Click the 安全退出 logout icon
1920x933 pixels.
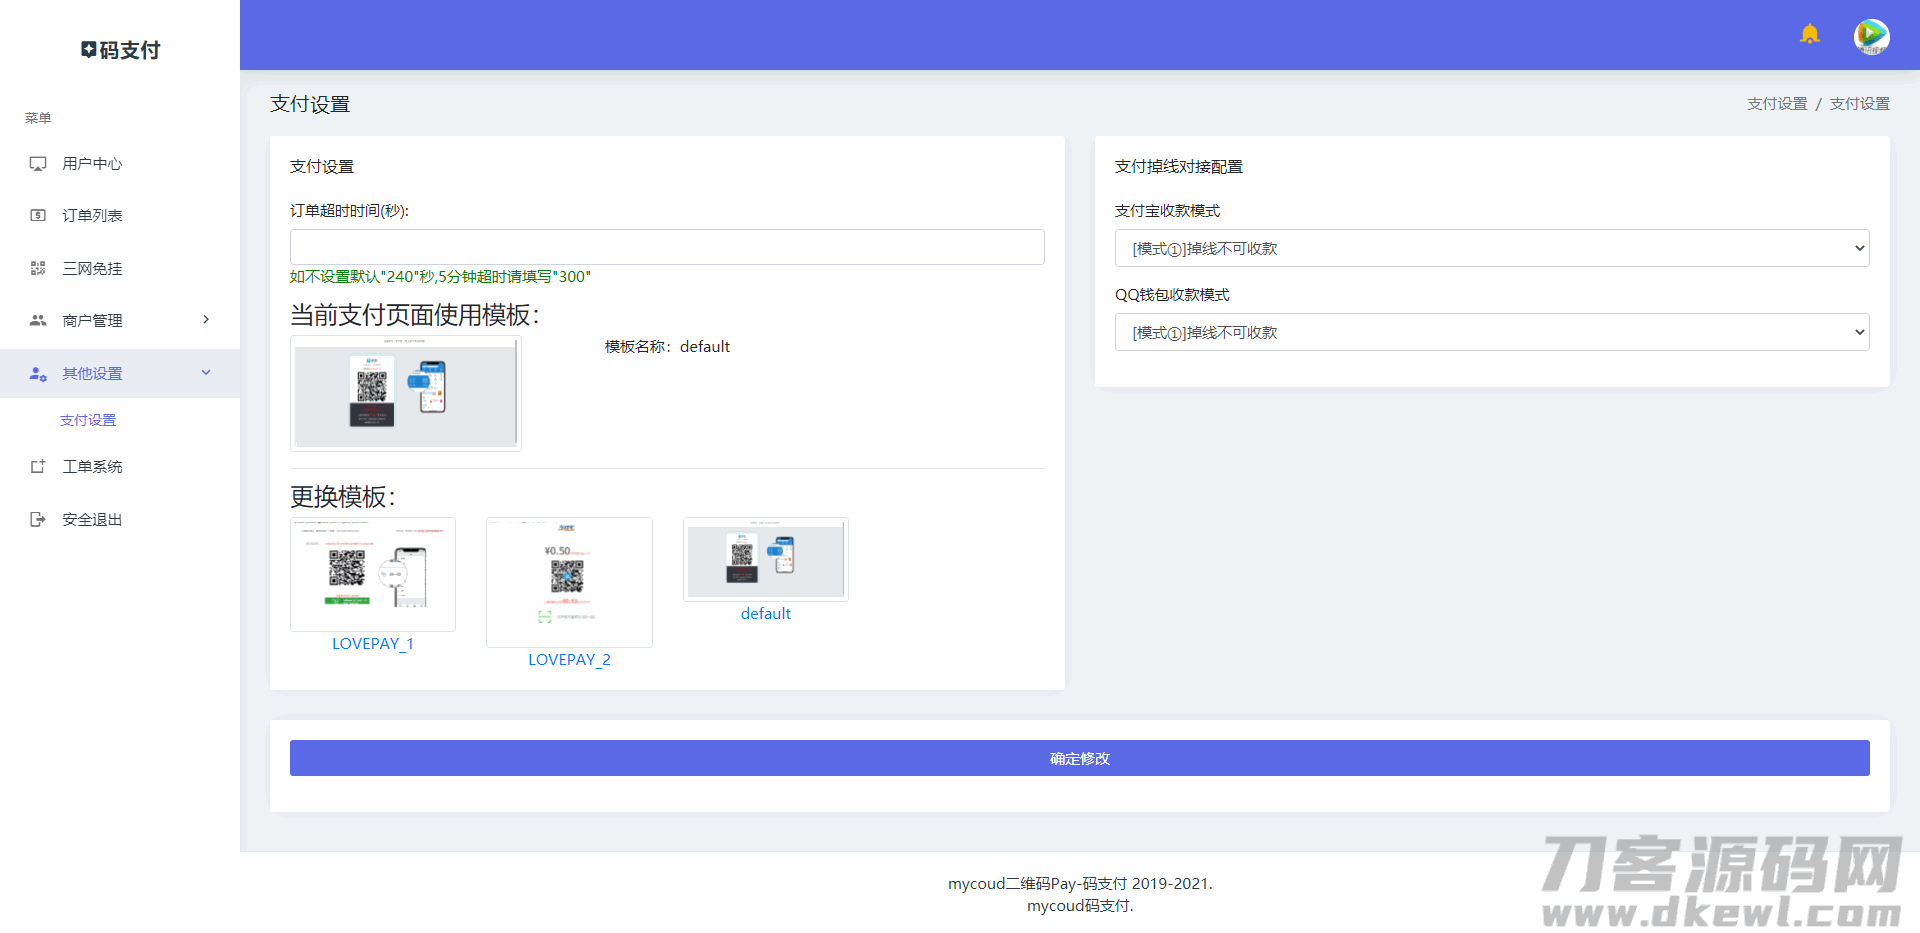[38, 519]
